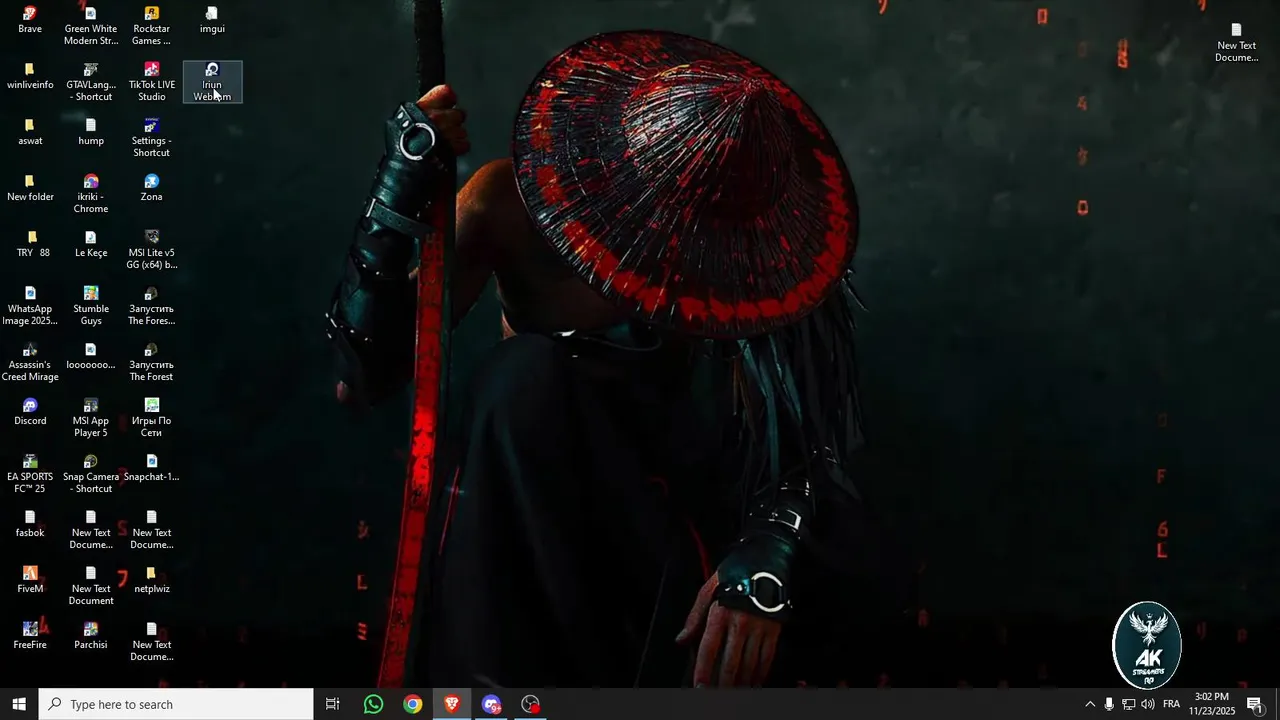The height and width of the screenshot is (720, 1280).
Task: Open the network tray icon
Action: pos(1128,704)
